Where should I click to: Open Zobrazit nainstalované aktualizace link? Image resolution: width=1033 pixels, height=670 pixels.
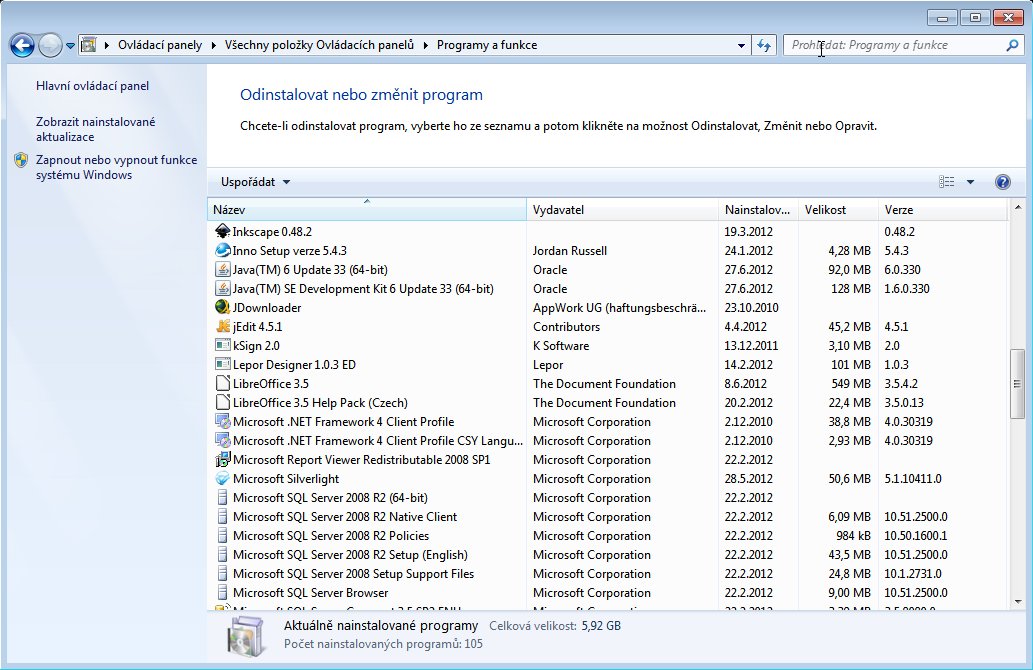(x=96, y=129)
